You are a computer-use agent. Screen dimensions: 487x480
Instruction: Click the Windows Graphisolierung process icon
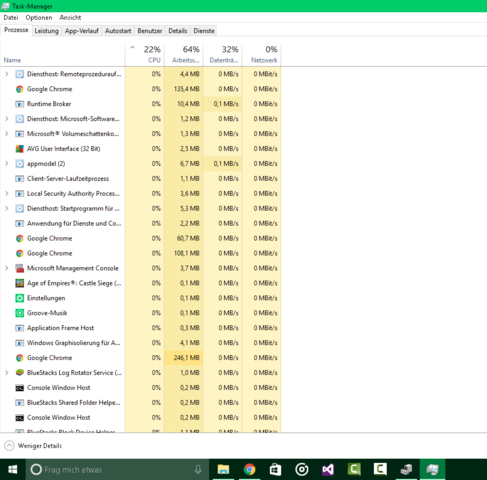[x=20, y=343]
